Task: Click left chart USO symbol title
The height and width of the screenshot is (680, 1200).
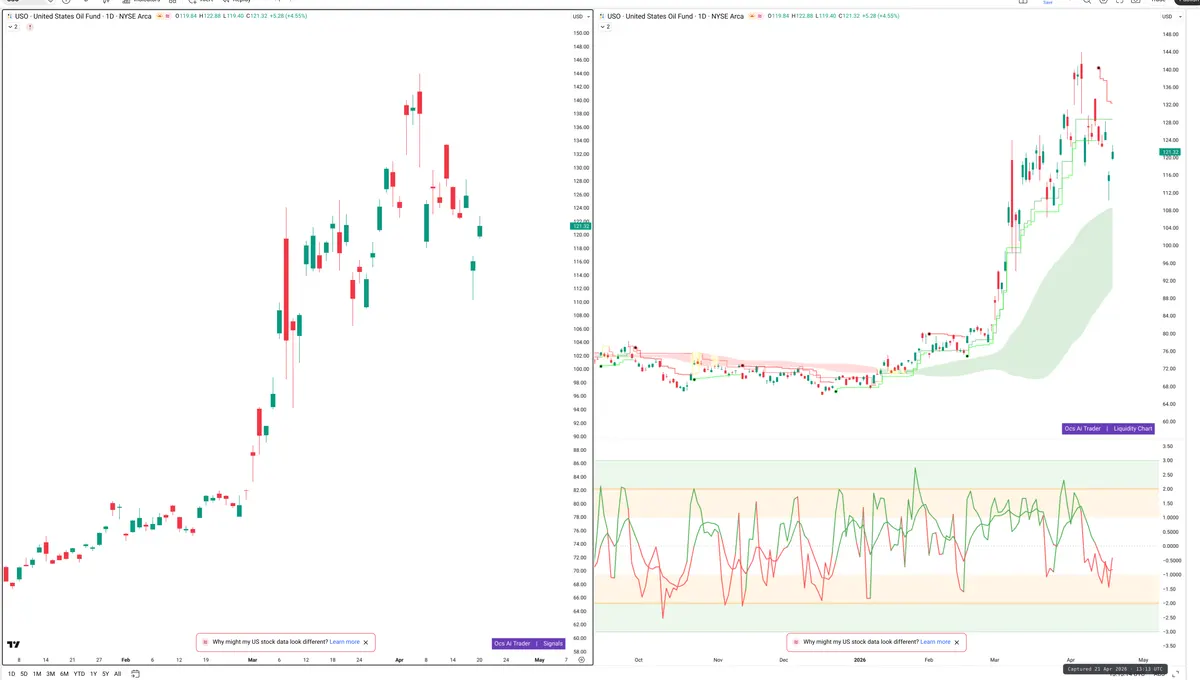Action: pyautogui.click(x=83, y=17)
